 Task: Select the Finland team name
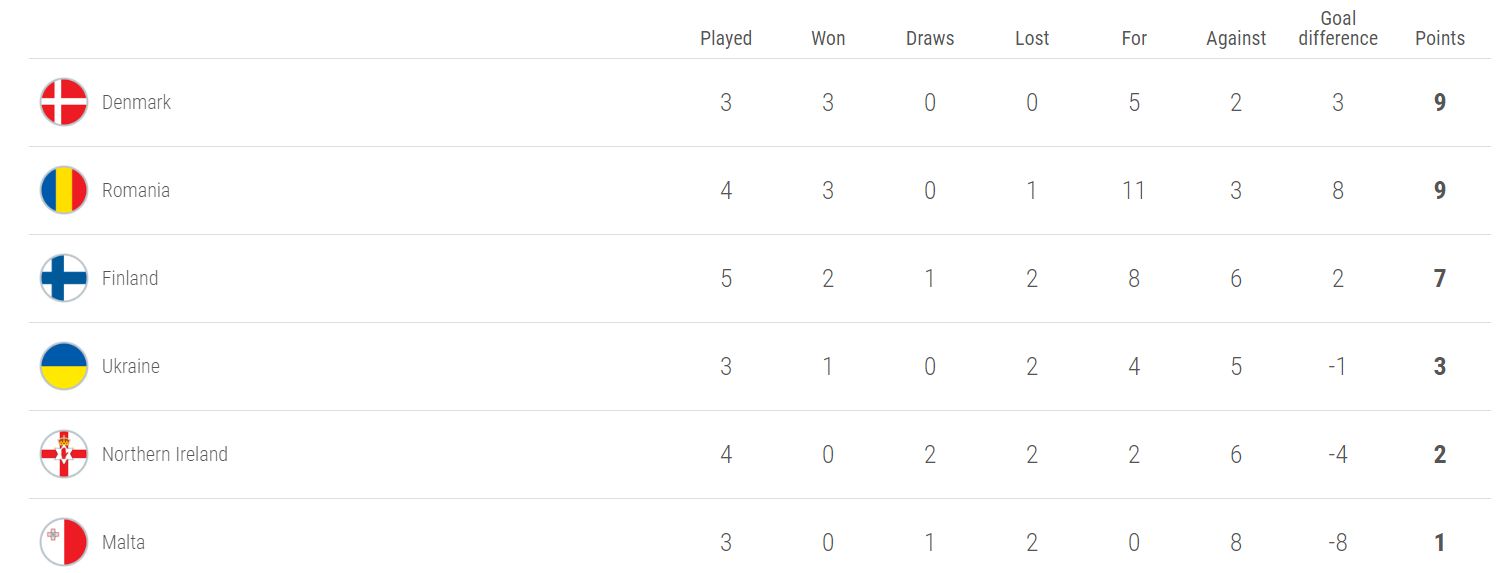pyautogui.click(x=130, y=278)
